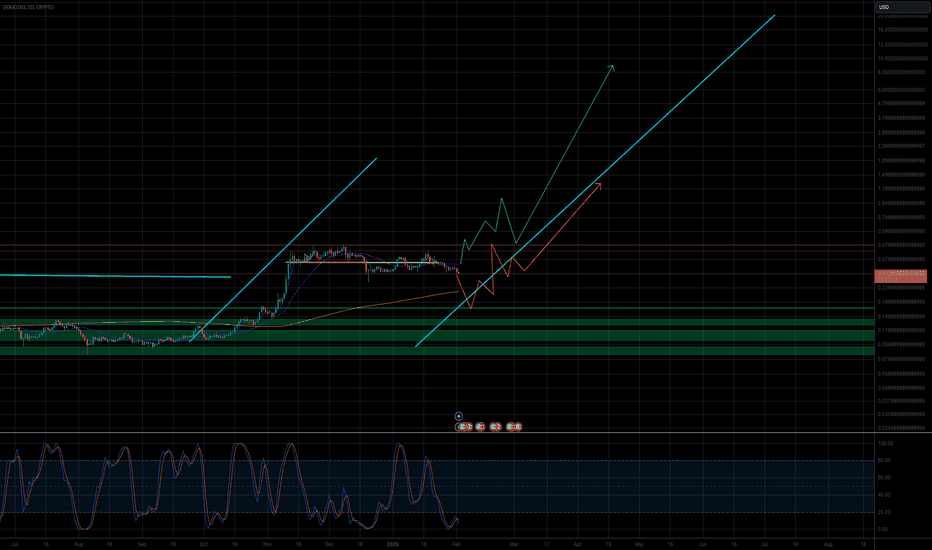This screenshot has width=932, height=550.
Task: Click the 20.00 oscillator scale label
Action: tap(884, 512)
